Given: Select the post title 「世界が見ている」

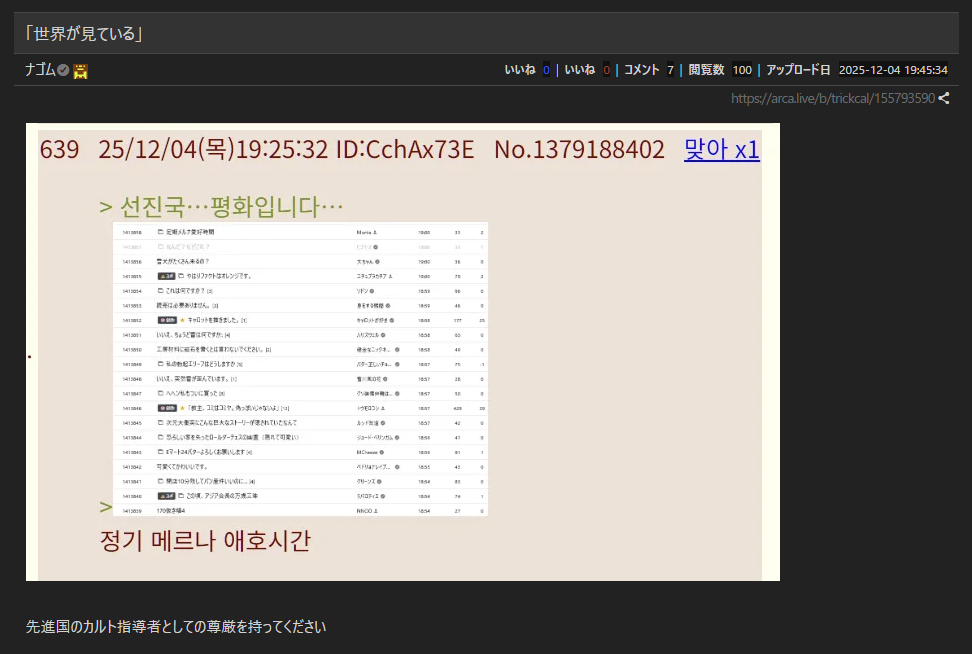Looking at the screenshot, I should click(x=85, y=33).
